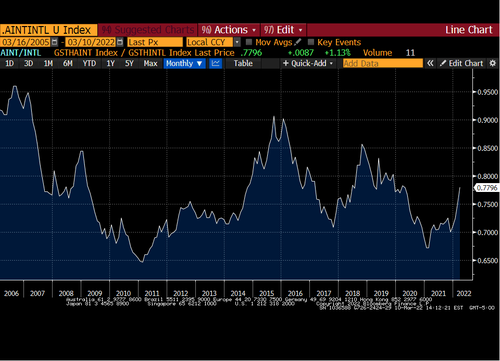Click the Add Data input field
The image size is (500, 361).
[383, 63]
